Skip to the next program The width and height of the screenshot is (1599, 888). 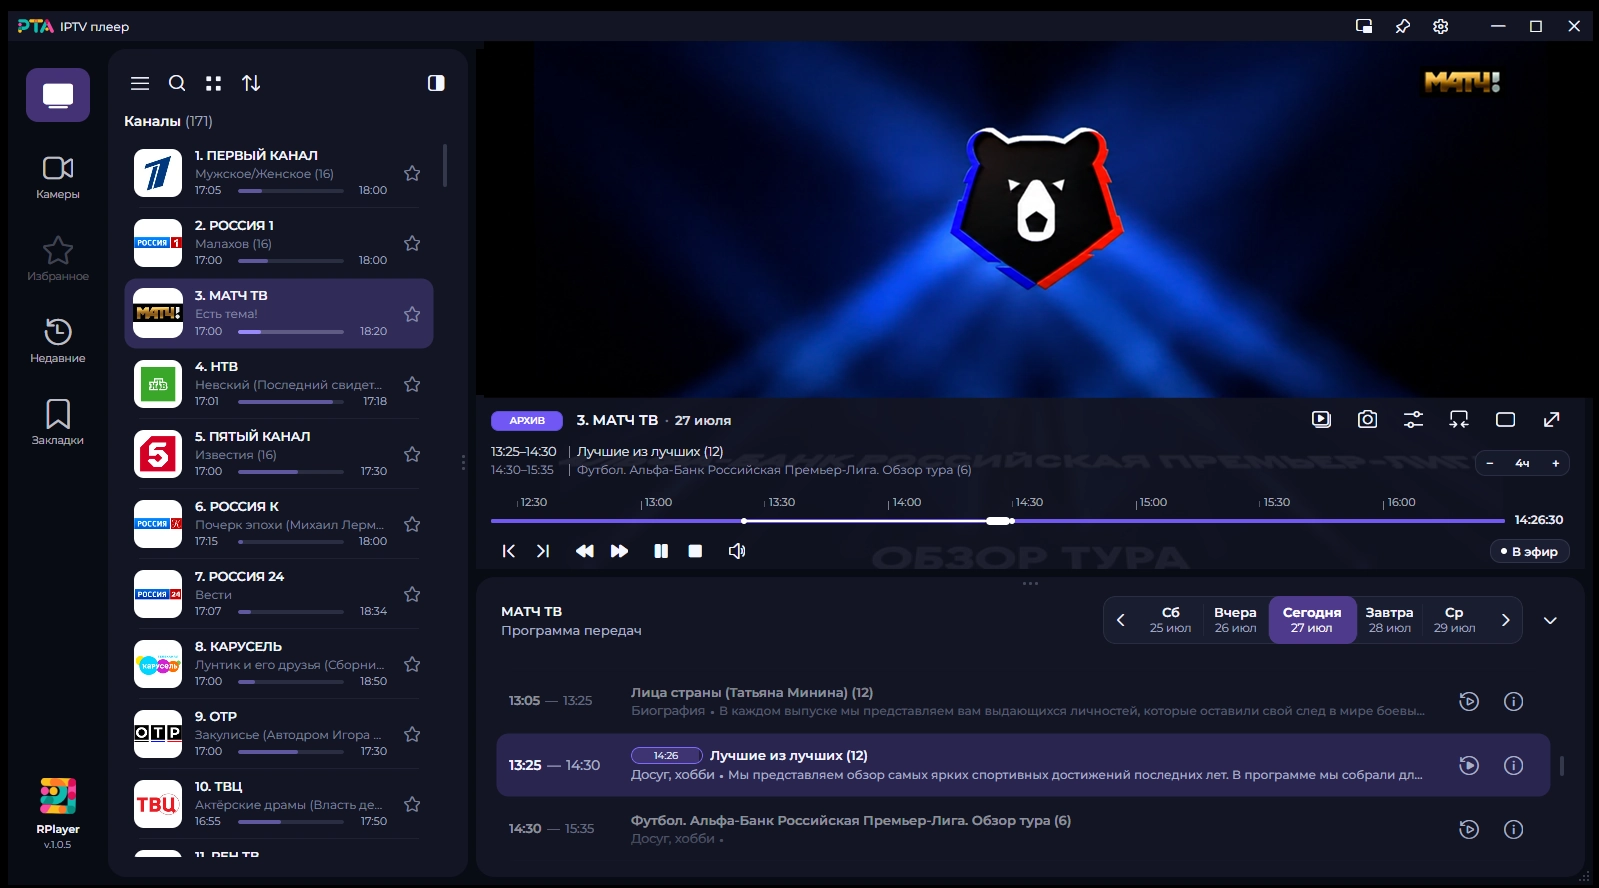[543, 551]
